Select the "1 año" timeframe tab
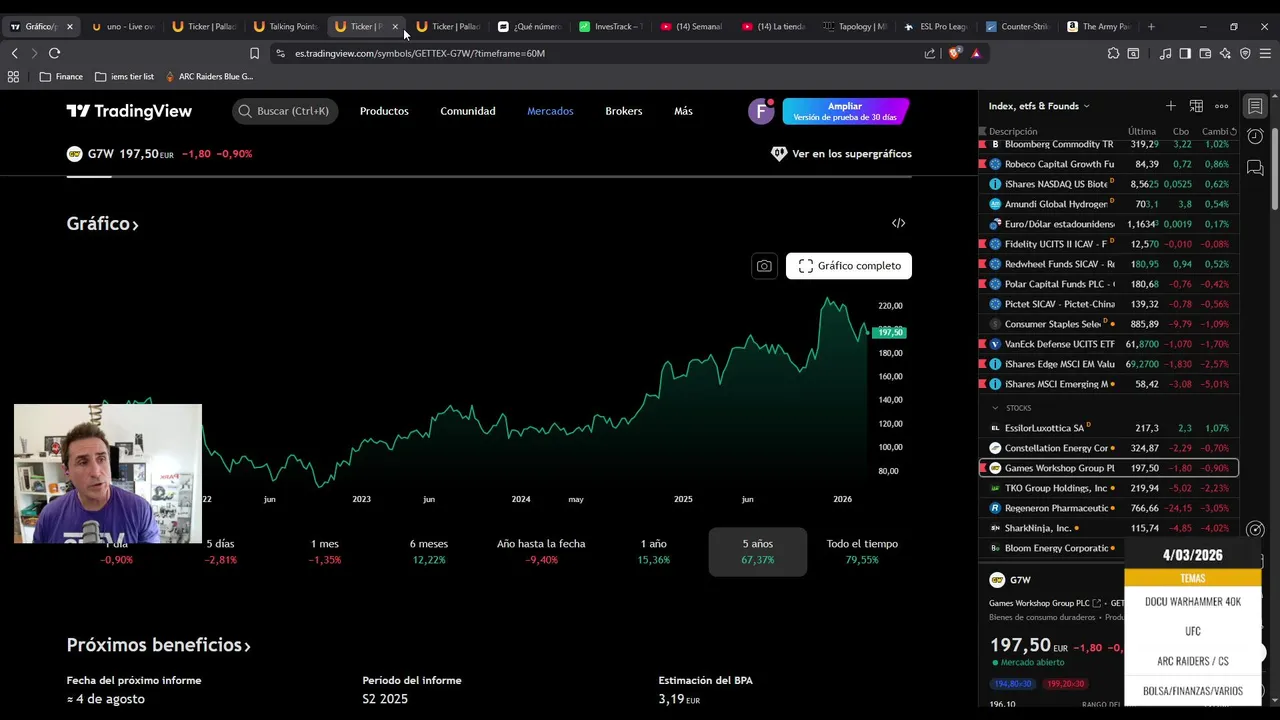Screen dimensions: 1280x720 coord(653,551)
